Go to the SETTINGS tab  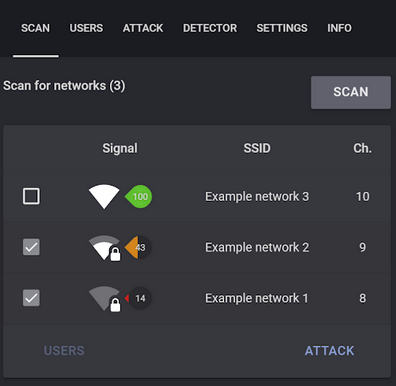282,28
